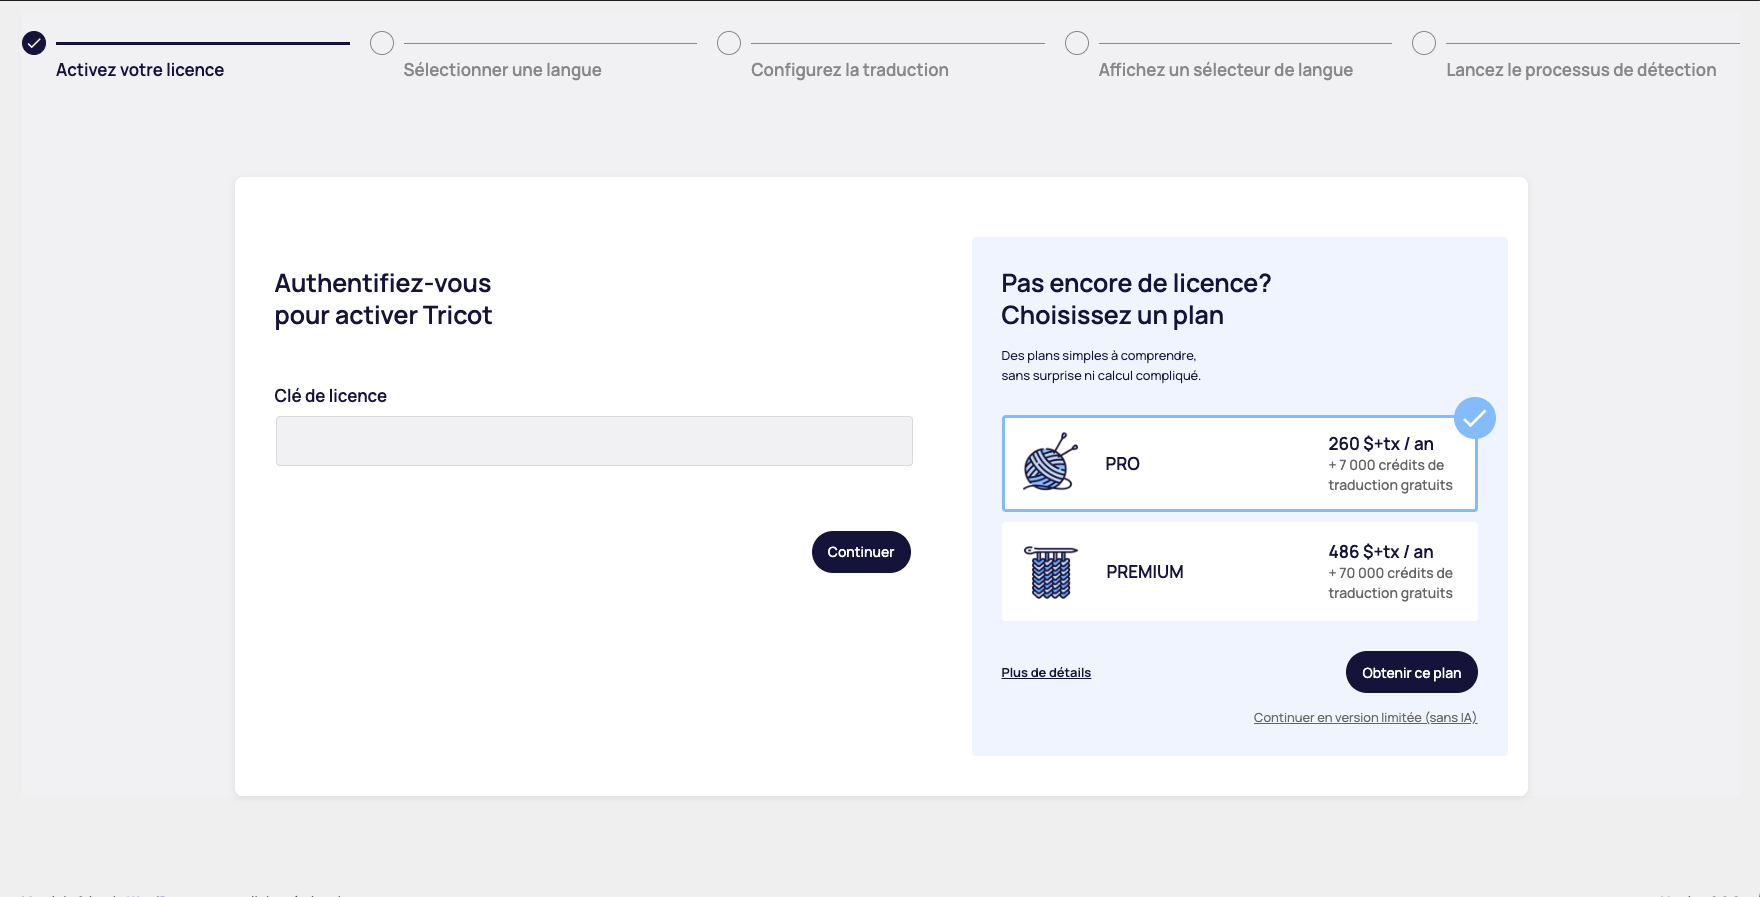Click the Configurez la traduction step circle

[729, 43]
